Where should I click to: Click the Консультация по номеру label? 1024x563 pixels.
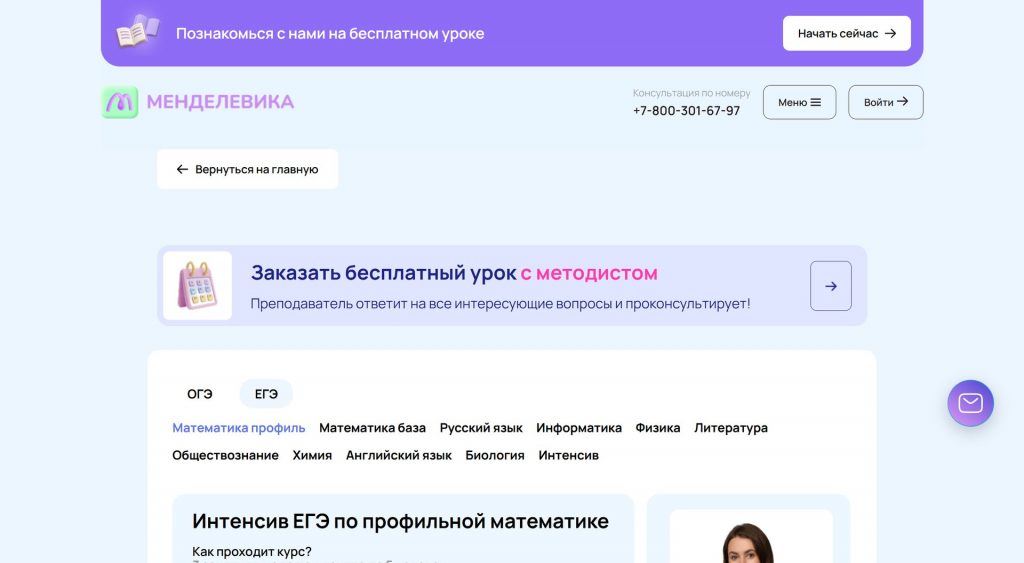(692, 93)
